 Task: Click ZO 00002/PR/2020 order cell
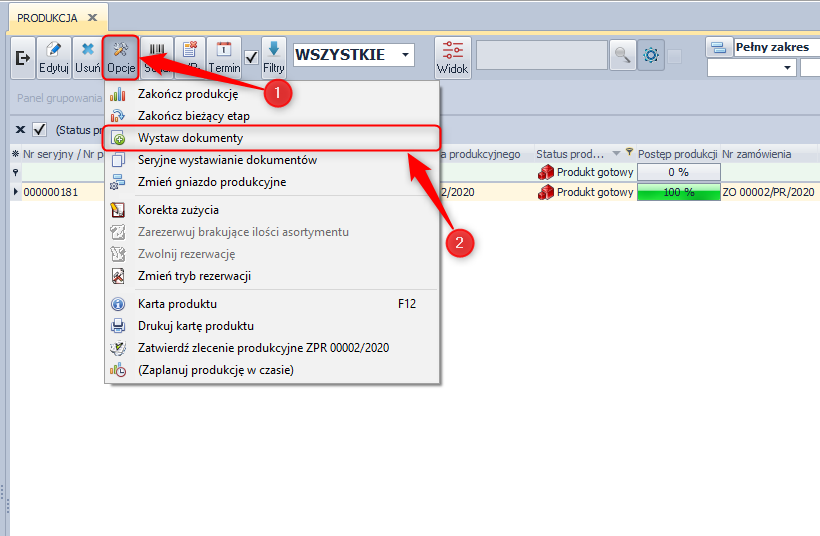(768, 192)
